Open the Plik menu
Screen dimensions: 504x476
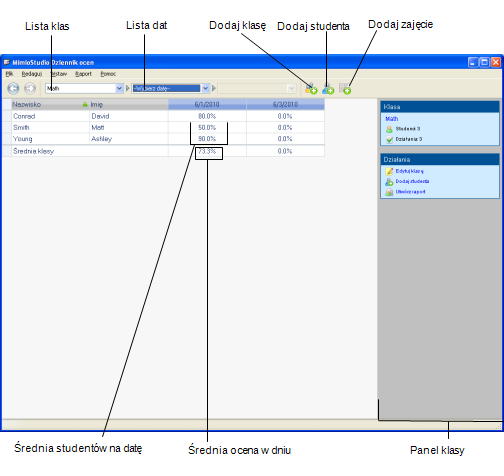[x=9, y=74]
